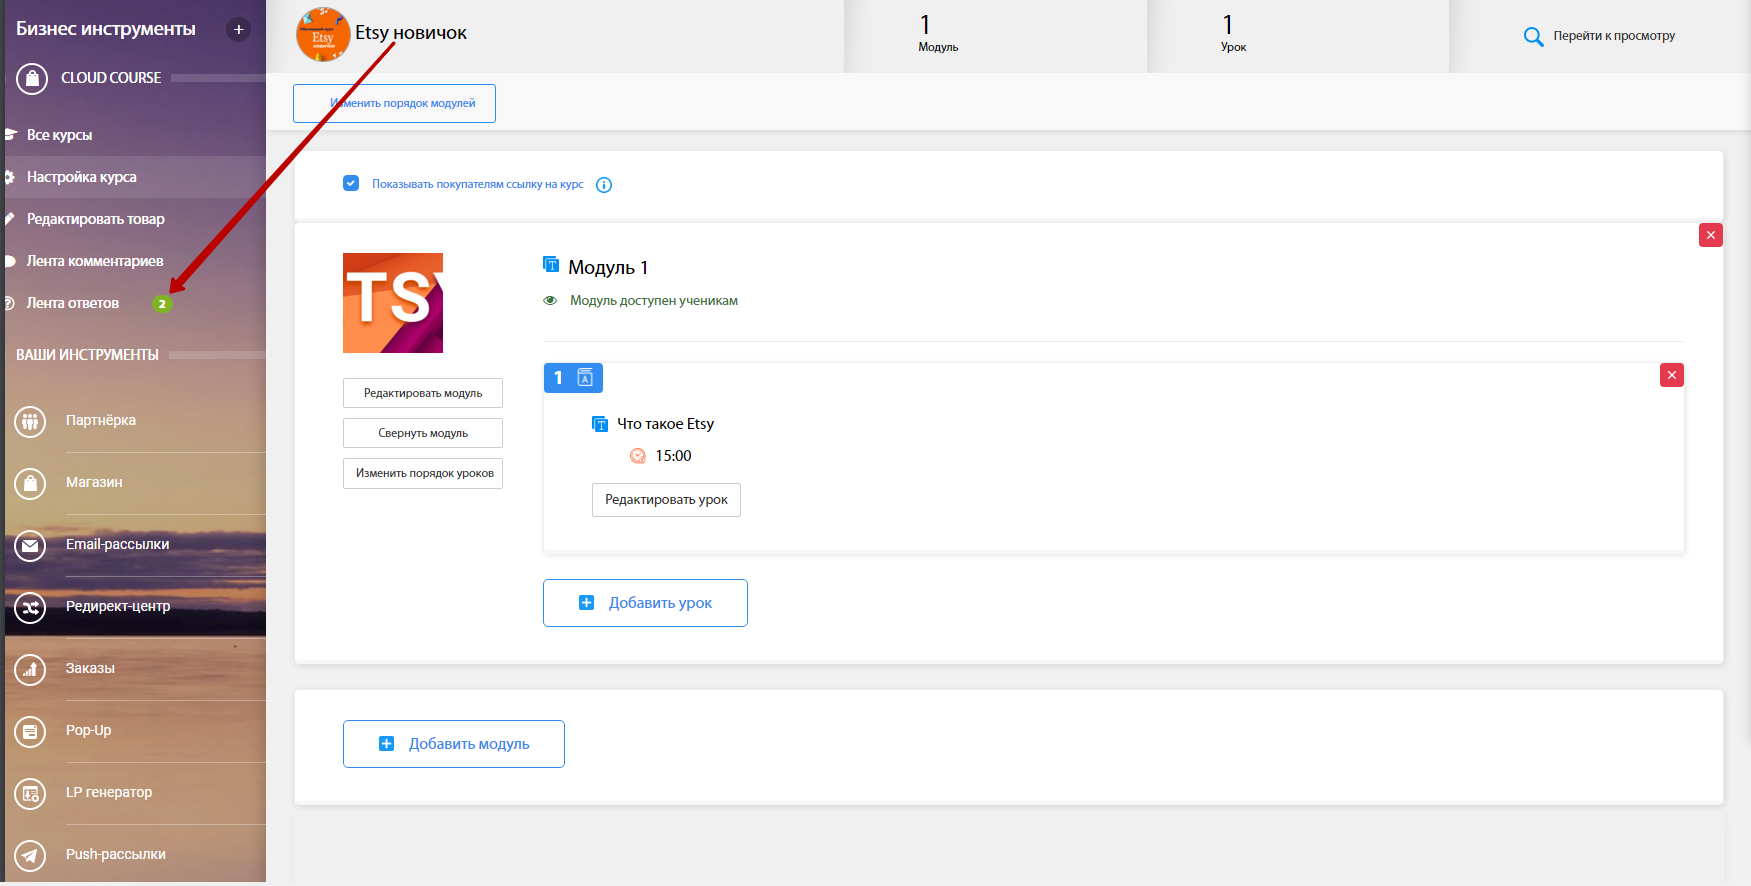This screenshot has width=1751, height=886.
Task: Click the clock icon beside 15:00
Action: tap(638, 456)
